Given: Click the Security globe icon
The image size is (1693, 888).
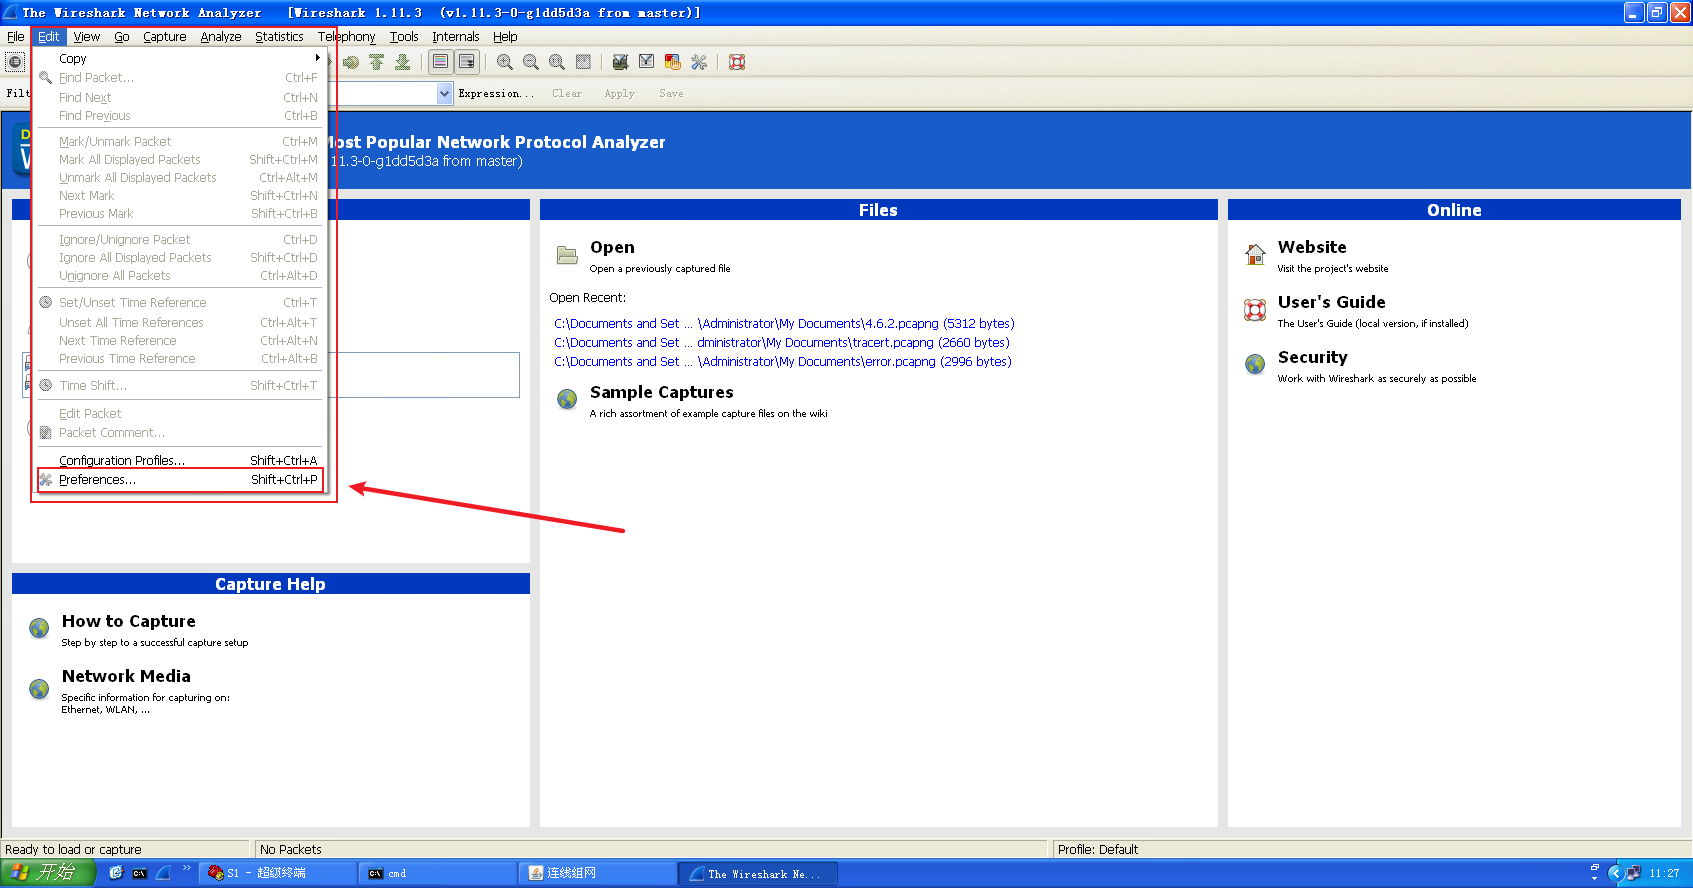Looking at the screenshot, I should [1255, 364].
